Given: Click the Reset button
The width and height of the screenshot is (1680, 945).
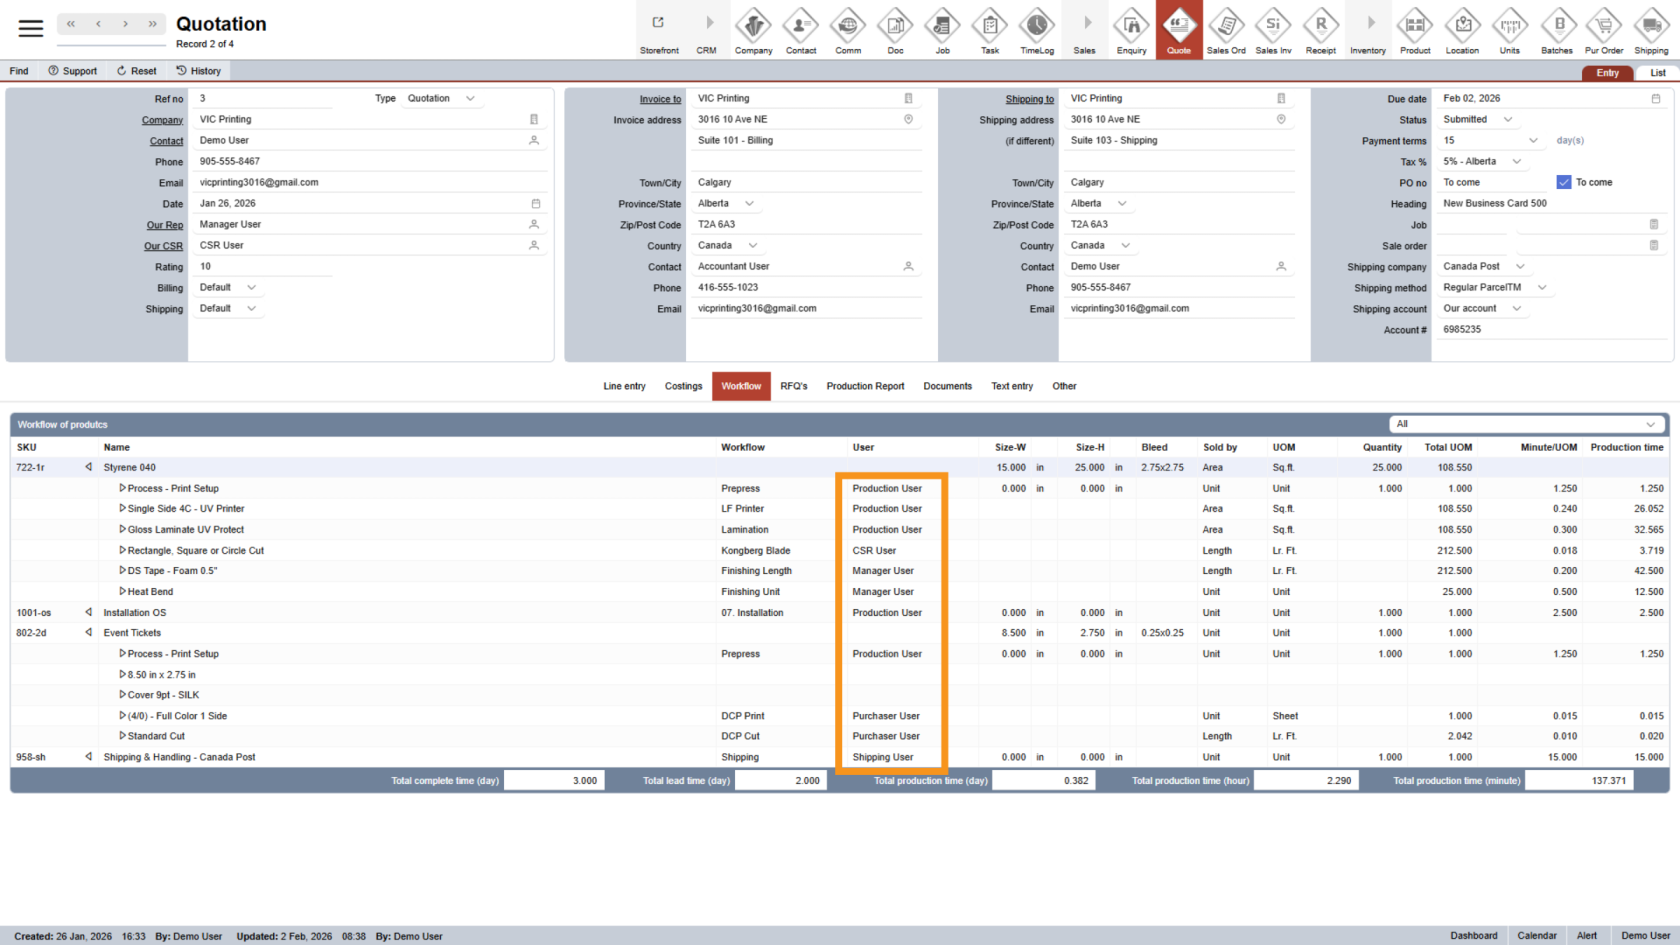Looking at the screenshot, I should point(135,70).
